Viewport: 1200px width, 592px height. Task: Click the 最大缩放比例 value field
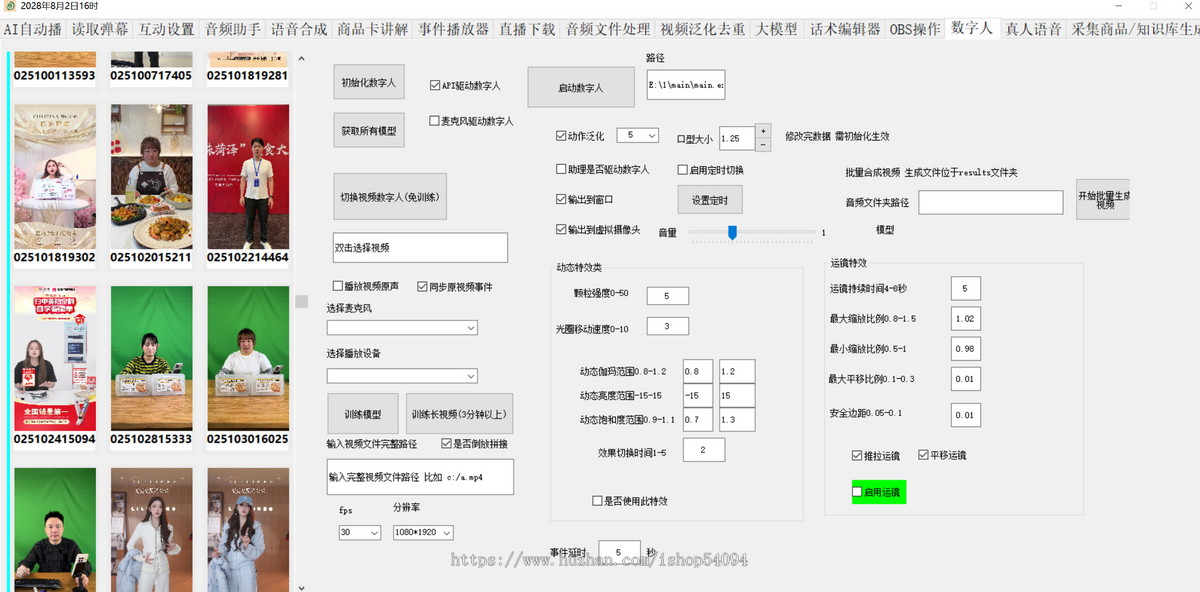point(966,319)
